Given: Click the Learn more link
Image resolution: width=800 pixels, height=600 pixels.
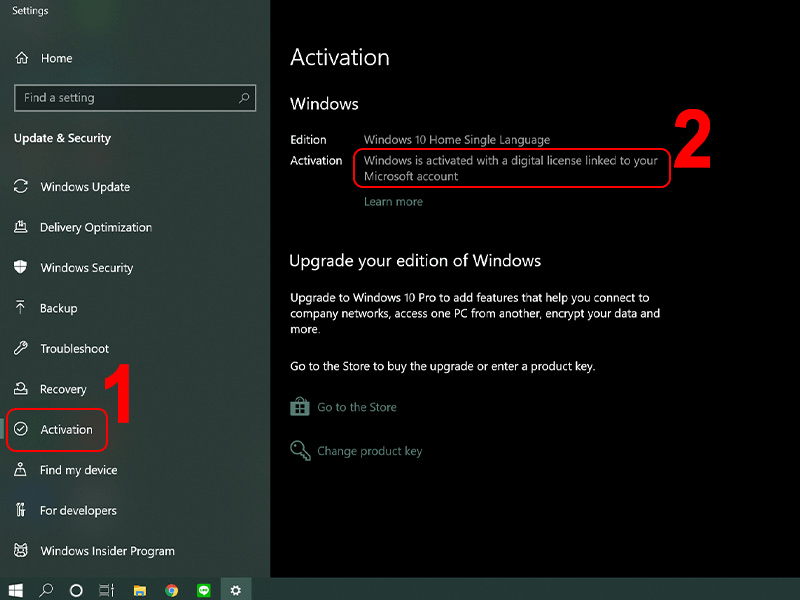Looking at the screenshot, I should [393, 202].
